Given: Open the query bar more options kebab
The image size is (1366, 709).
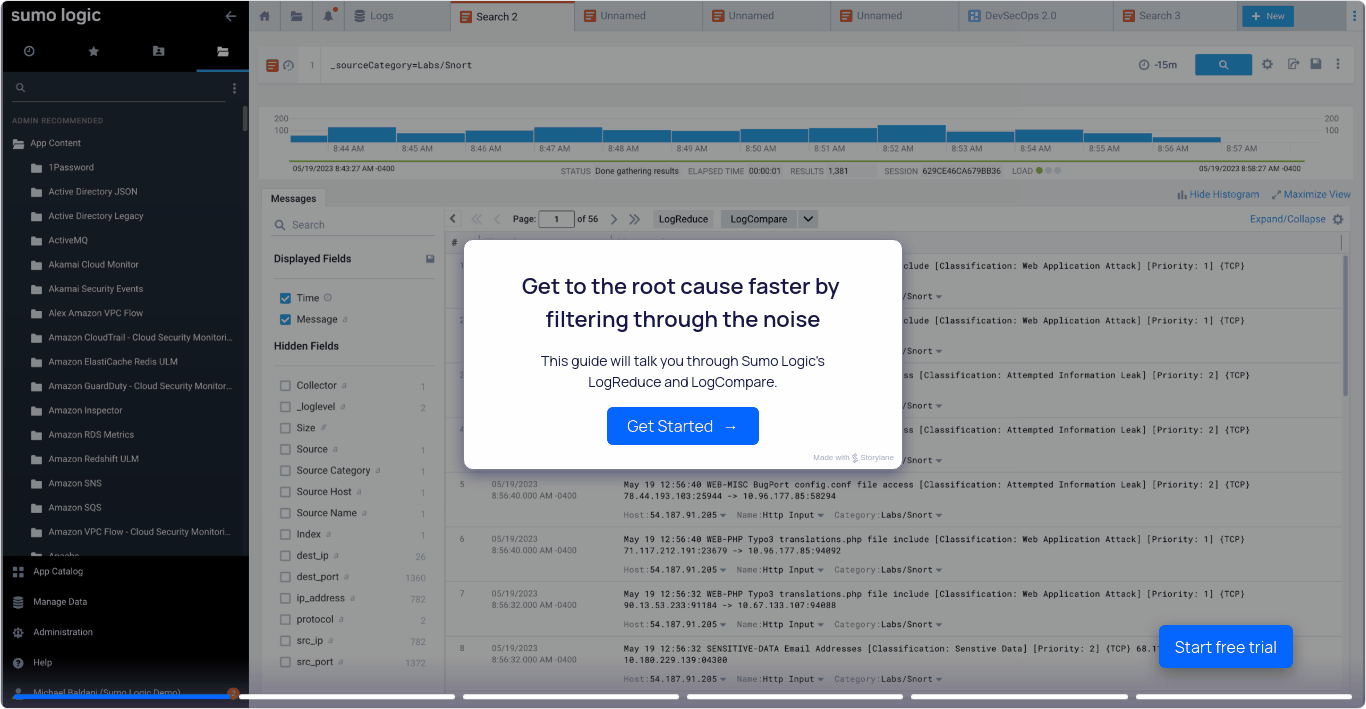Looking at the screenshot, I should point(1338,64).
